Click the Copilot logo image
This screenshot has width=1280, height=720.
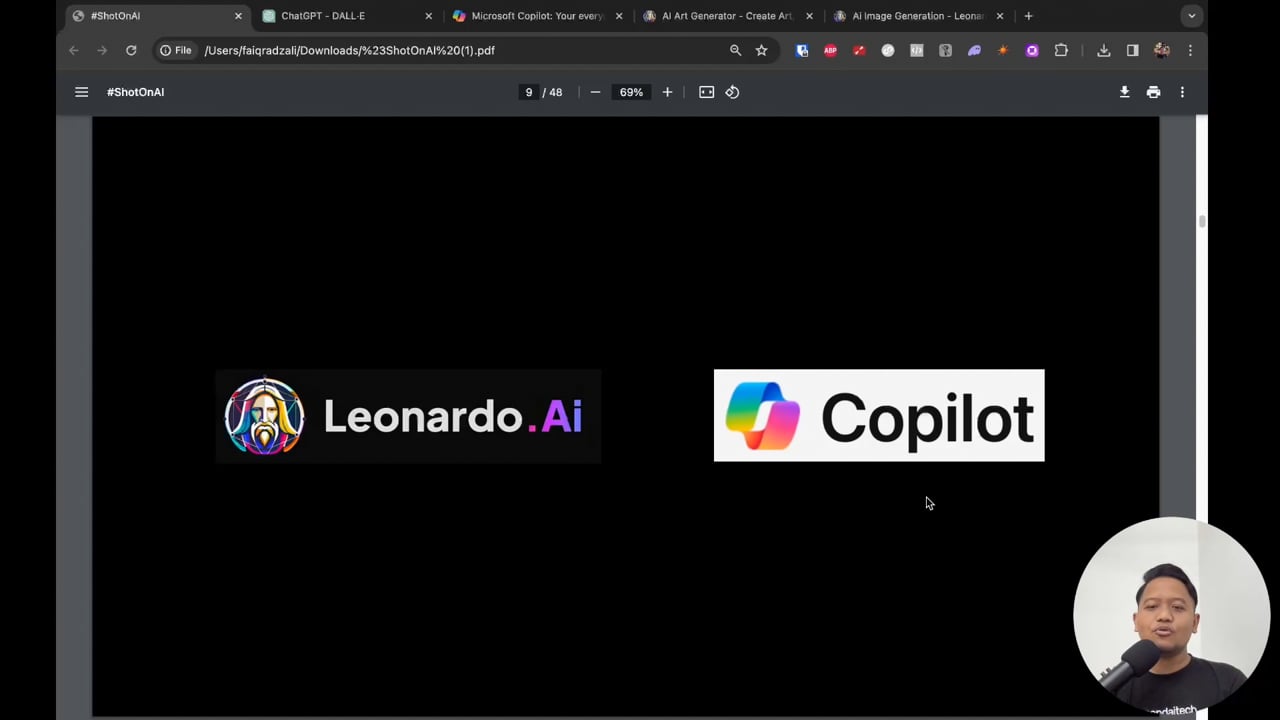[x=879, y=415]
